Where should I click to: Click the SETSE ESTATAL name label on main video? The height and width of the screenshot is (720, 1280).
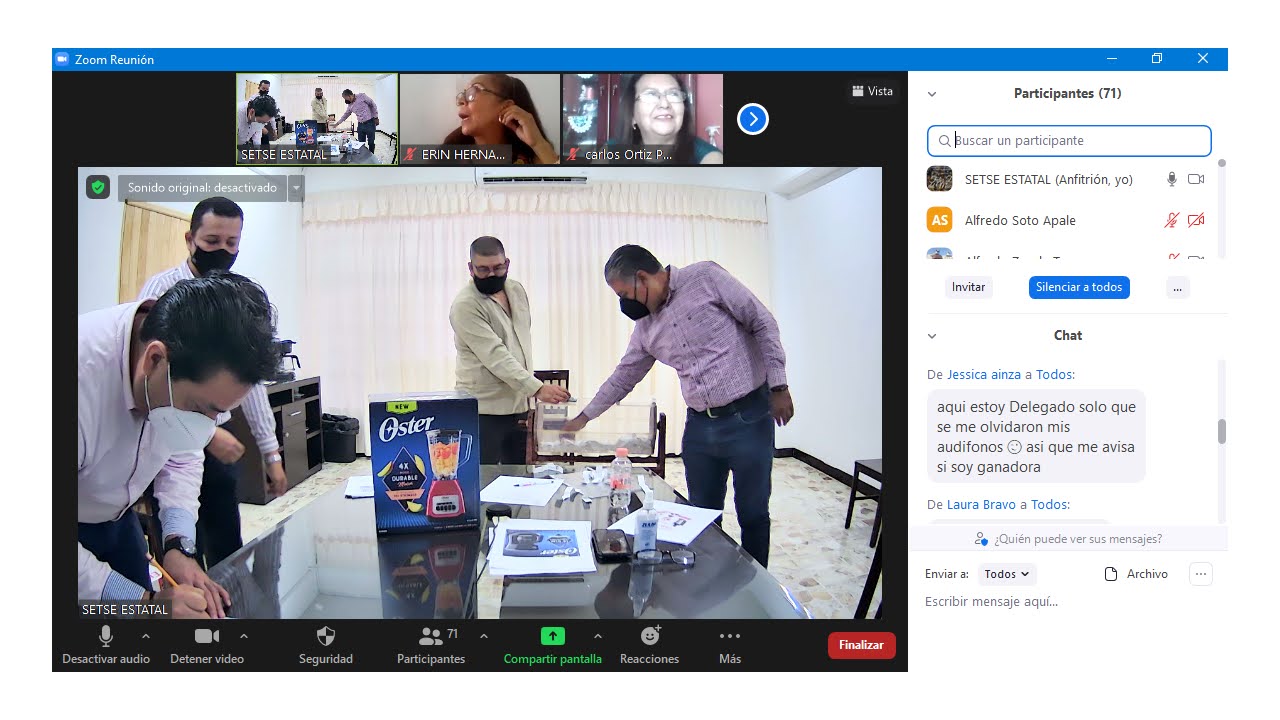pos(125,609)
